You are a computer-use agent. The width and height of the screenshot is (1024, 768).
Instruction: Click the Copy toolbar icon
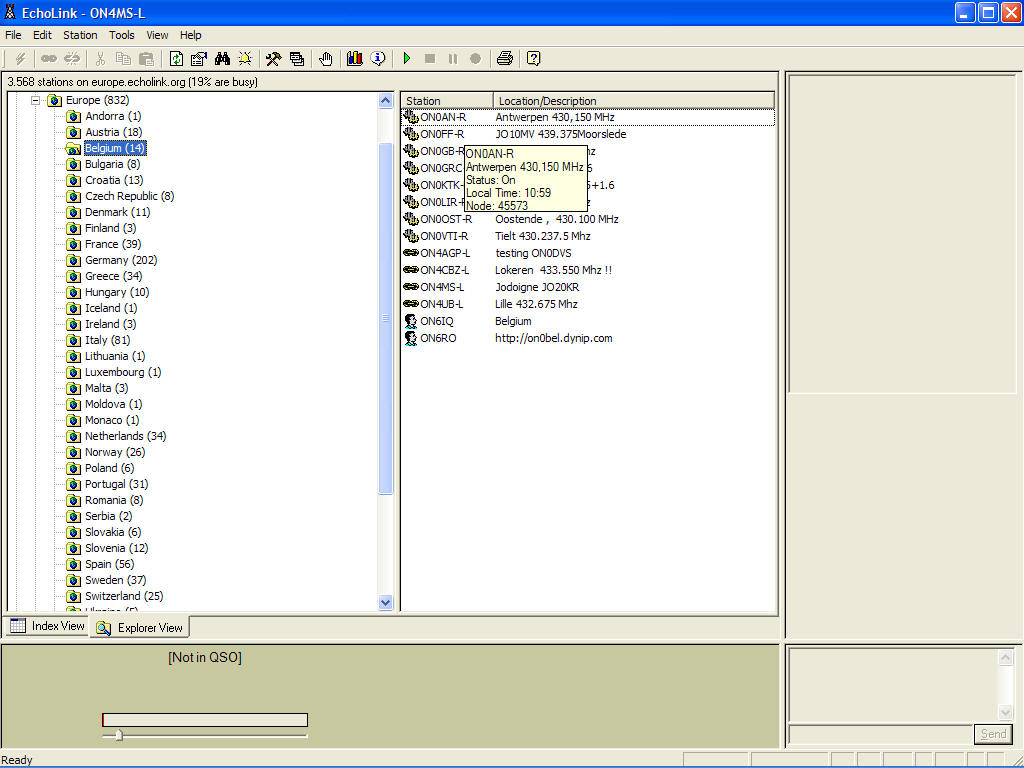pos(123,59)
